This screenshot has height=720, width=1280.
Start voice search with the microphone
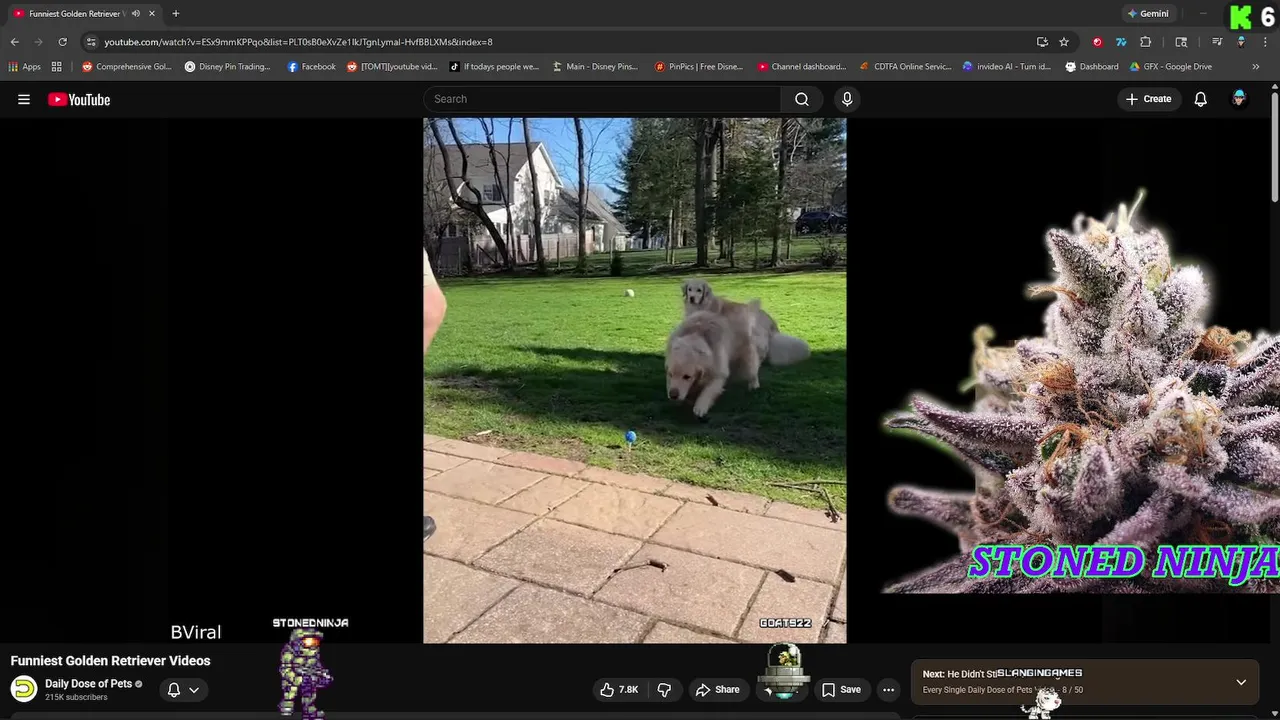pyautogui.click(x=847, y=99)
